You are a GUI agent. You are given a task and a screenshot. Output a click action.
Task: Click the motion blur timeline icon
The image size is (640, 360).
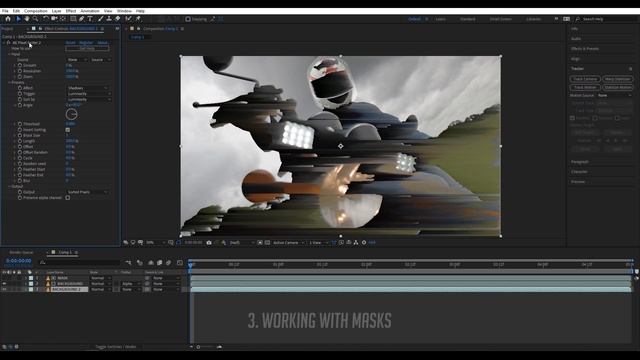pos(169,263)
